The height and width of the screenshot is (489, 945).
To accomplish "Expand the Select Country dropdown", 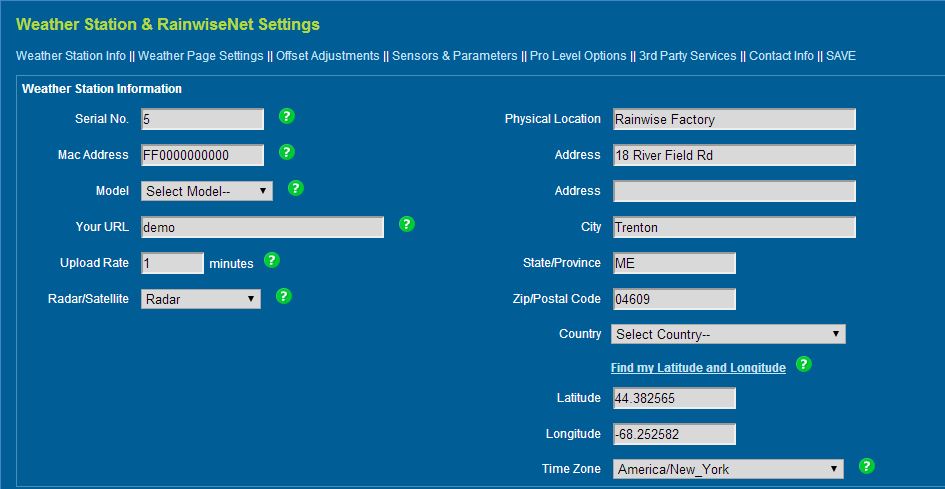I will pos(728,334).
